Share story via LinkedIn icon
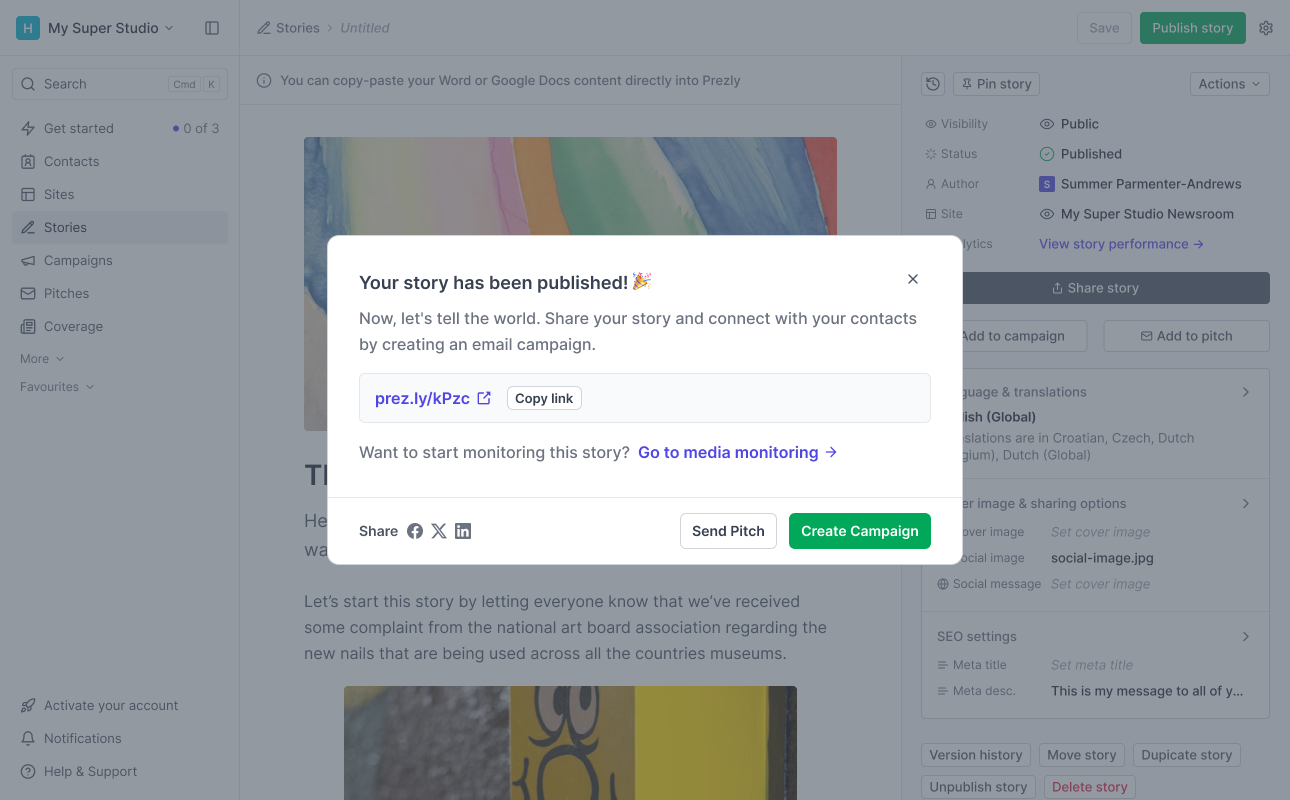Image resolution: width=1290 pixels, height=800 pixels. click(463, 531)
